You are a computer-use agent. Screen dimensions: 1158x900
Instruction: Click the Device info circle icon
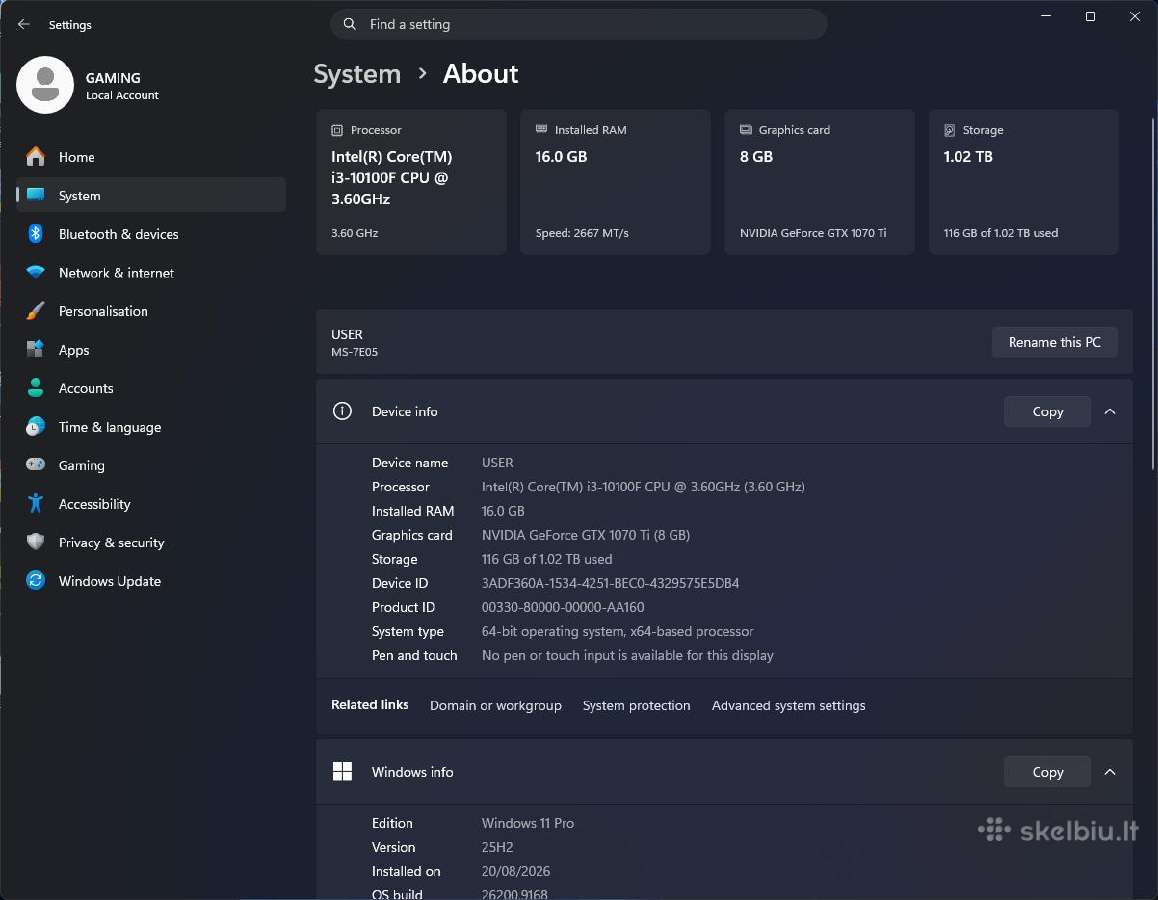(x=342, y=411)
